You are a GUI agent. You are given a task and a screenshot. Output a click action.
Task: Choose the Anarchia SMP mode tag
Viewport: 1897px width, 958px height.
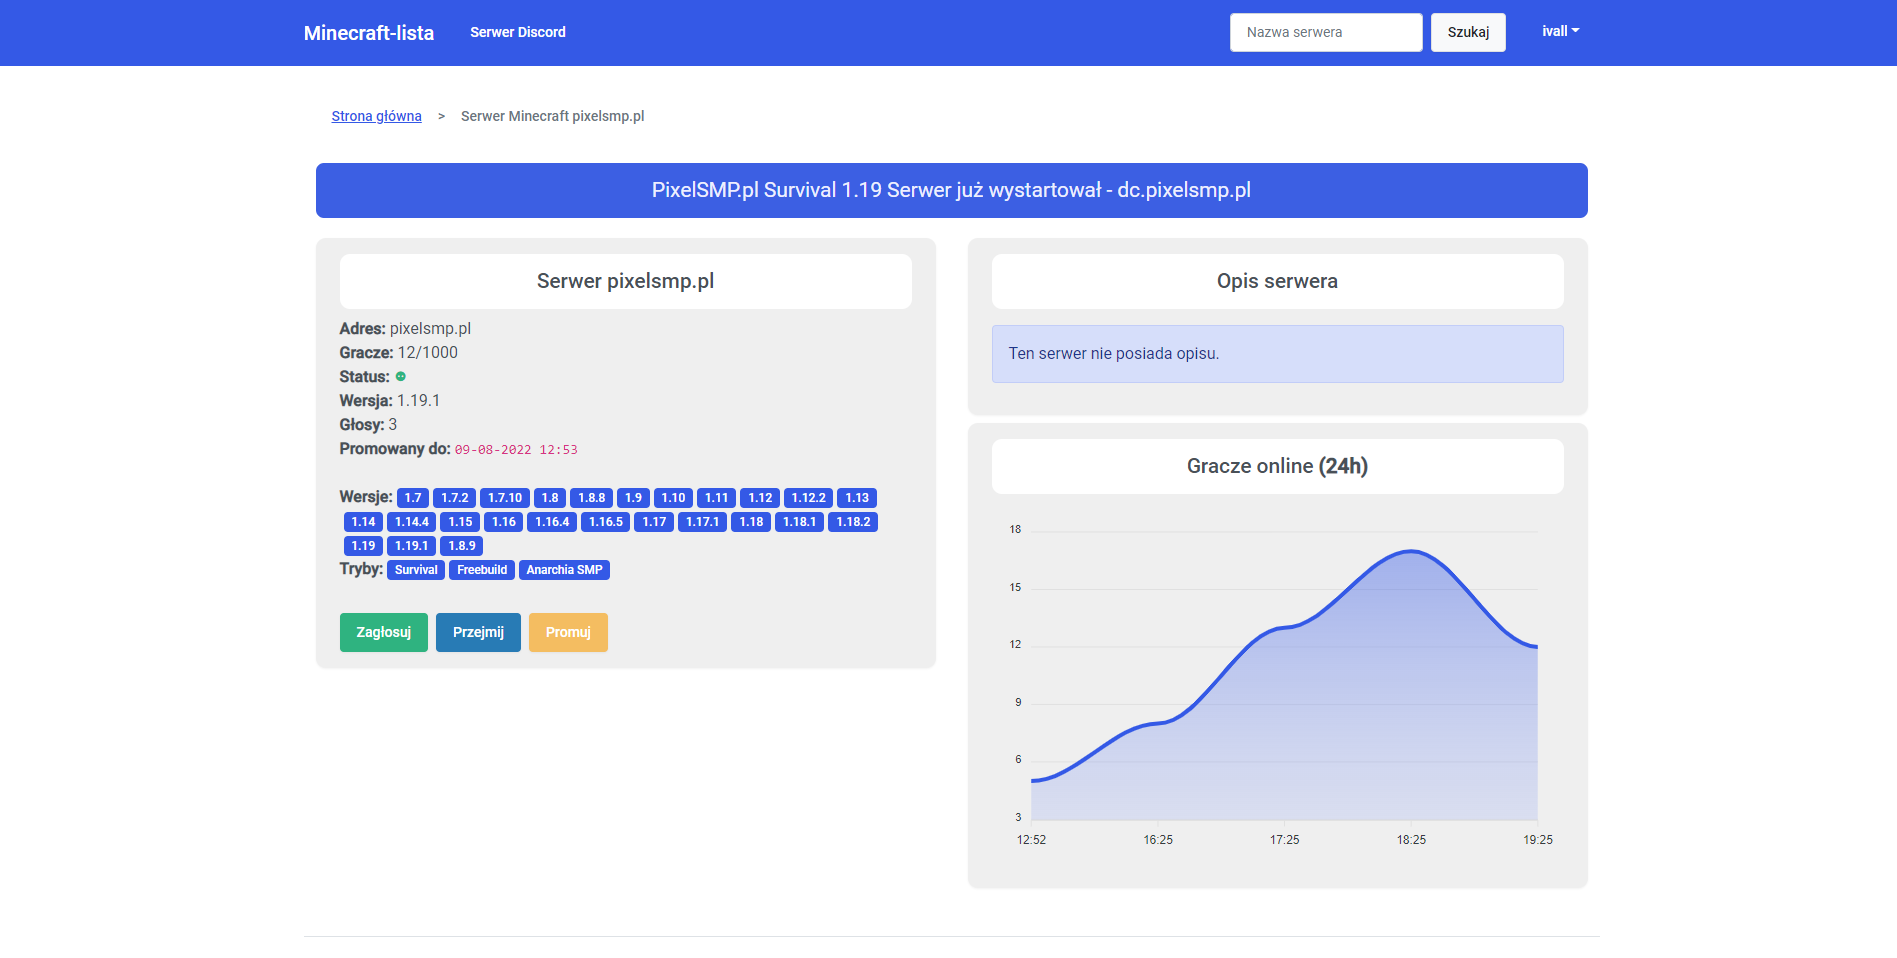click(x=564, y=570)
